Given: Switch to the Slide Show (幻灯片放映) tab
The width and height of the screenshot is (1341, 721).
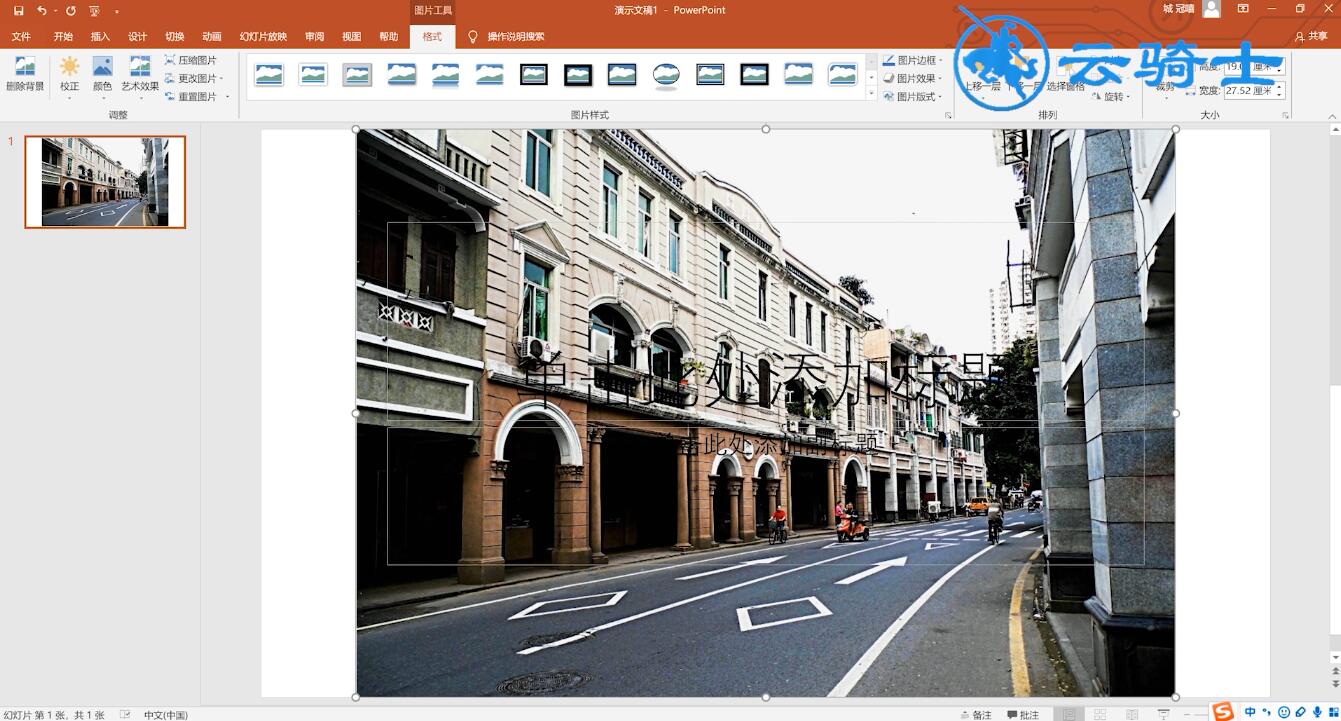Looking at the screenshot, I should (263, 36).
